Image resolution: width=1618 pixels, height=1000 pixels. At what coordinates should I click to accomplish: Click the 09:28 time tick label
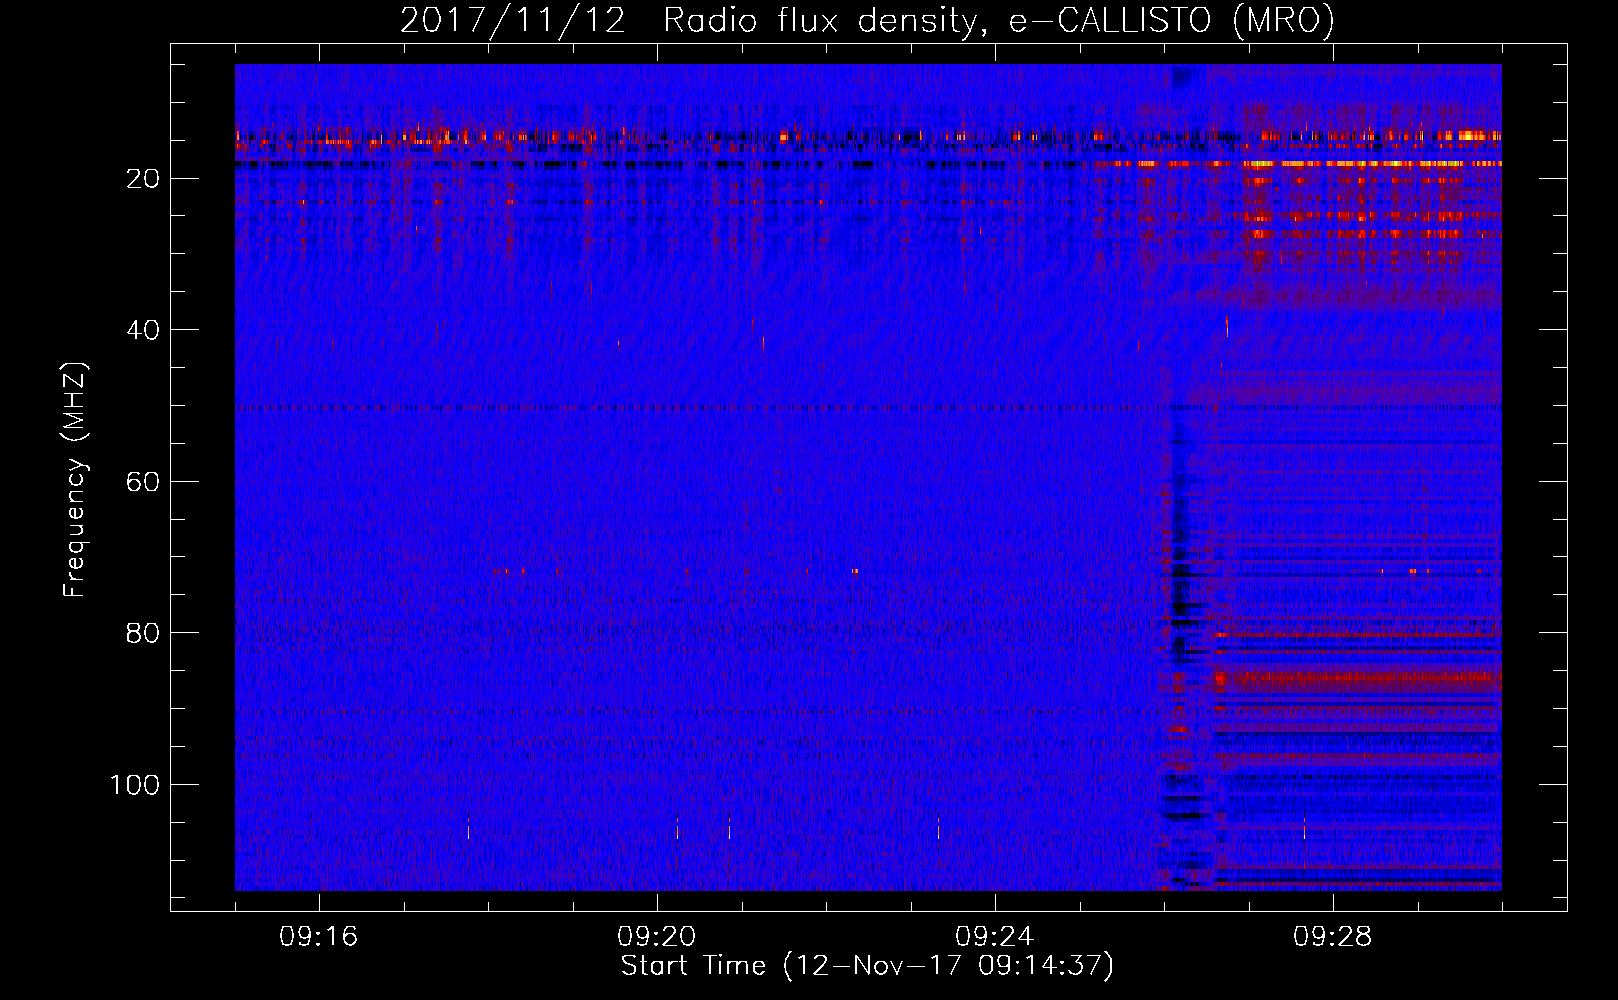[1333, 937]
